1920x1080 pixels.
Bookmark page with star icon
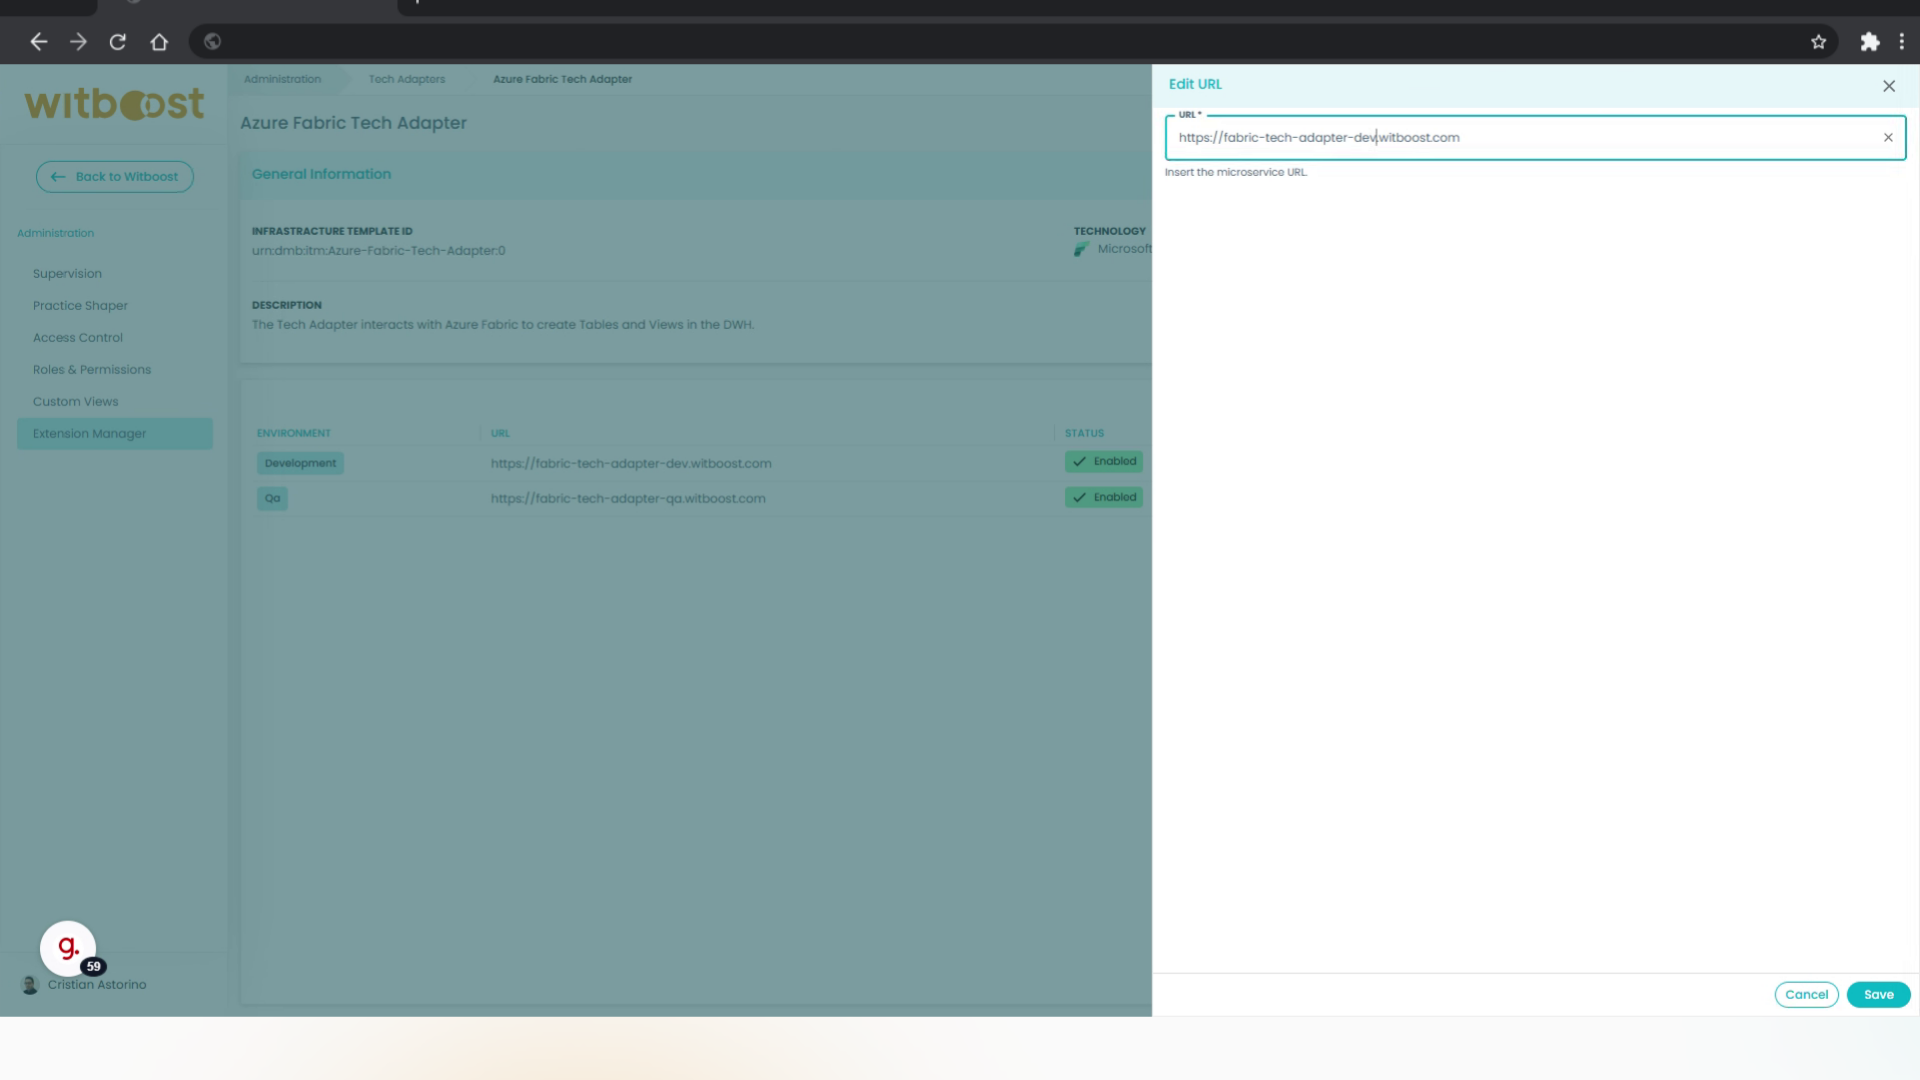(1818, 42)
